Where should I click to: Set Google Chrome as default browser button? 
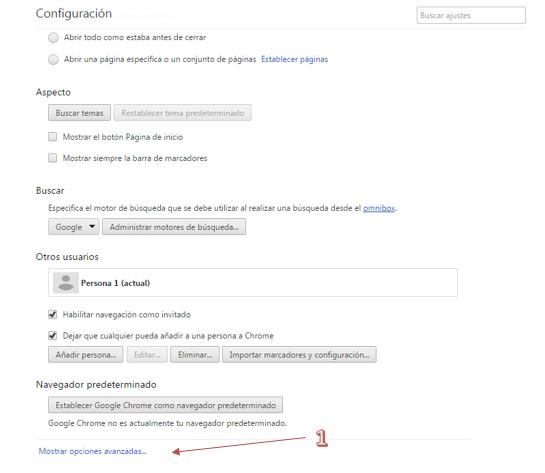tap(165, 405)
